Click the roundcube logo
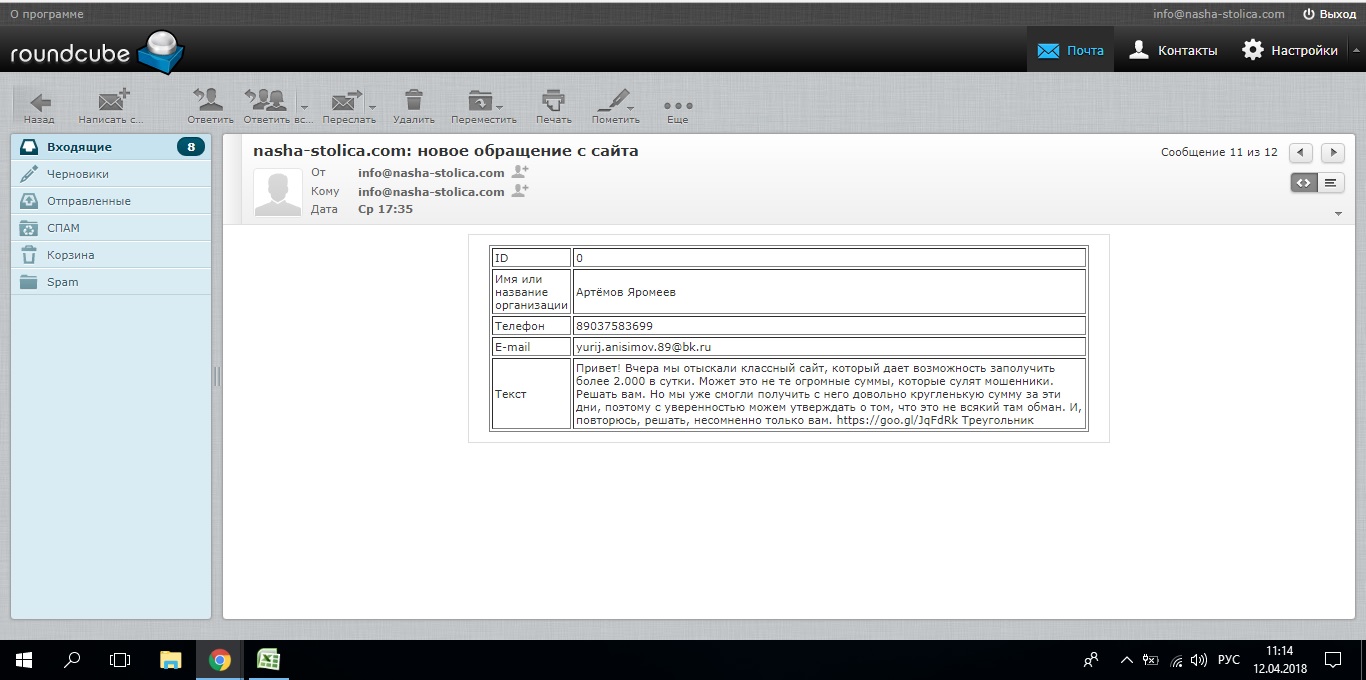This screenshot has height=680, width=1366. point(96,53)
